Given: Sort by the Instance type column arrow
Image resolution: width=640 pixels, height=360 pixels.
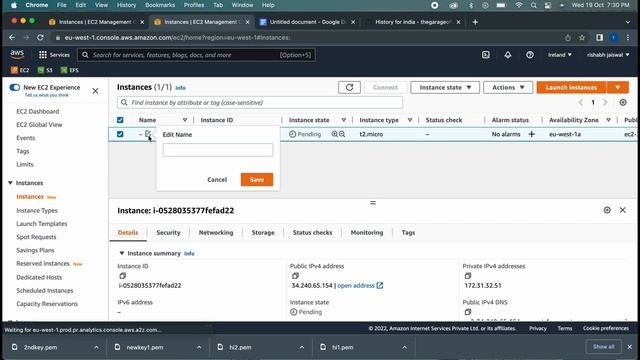Looking at the screenshot, I should [x=410, y=120].
